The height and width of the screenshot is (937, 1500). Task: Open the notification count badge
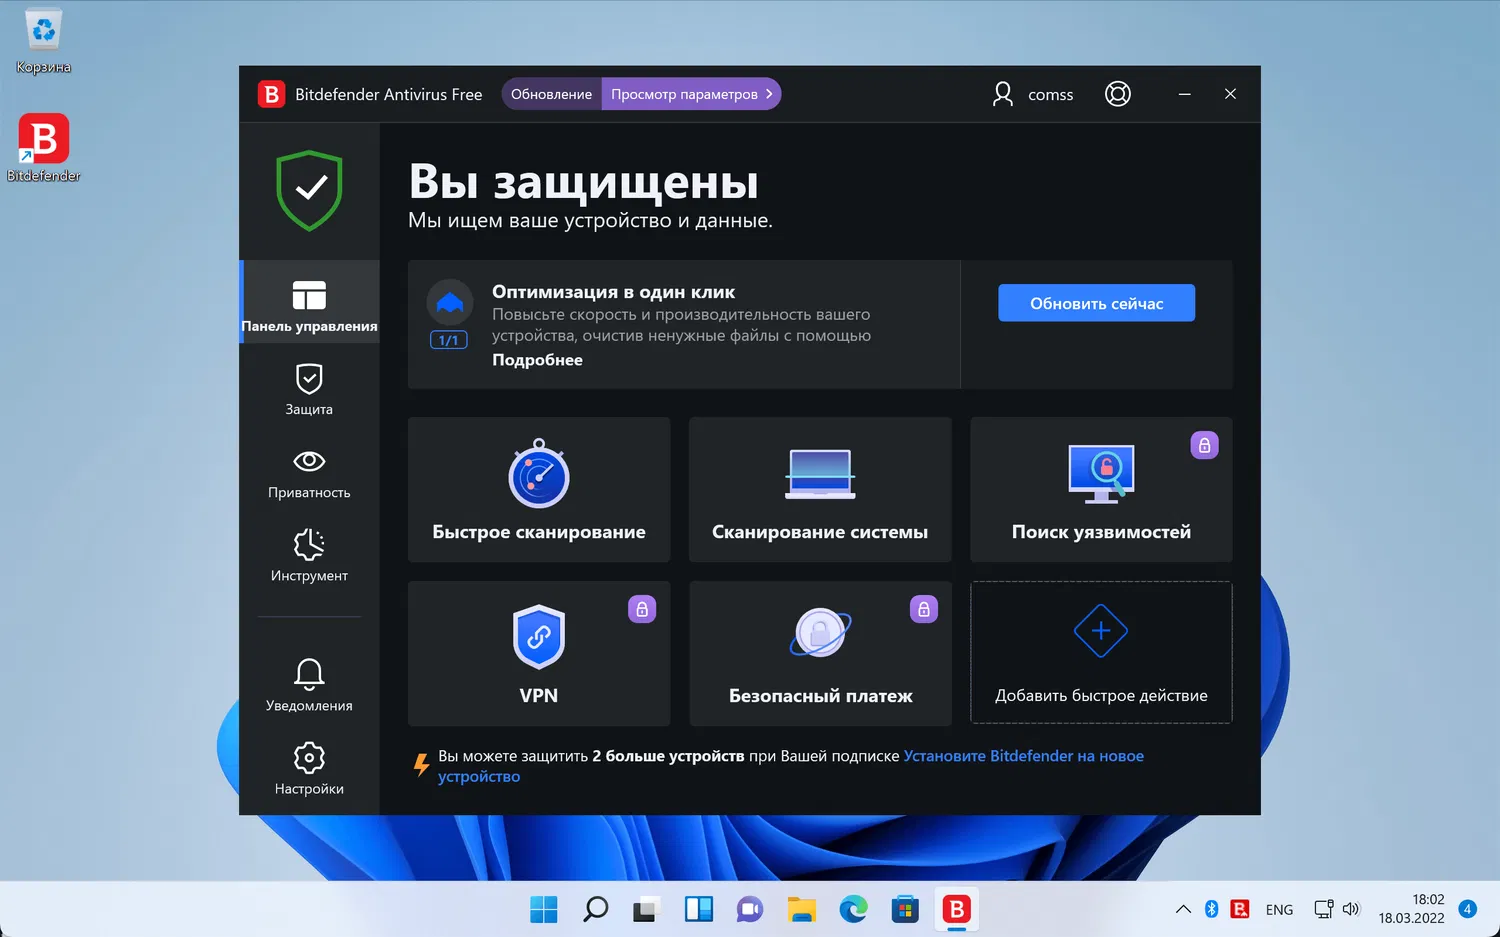click(x=1468, y=909)
